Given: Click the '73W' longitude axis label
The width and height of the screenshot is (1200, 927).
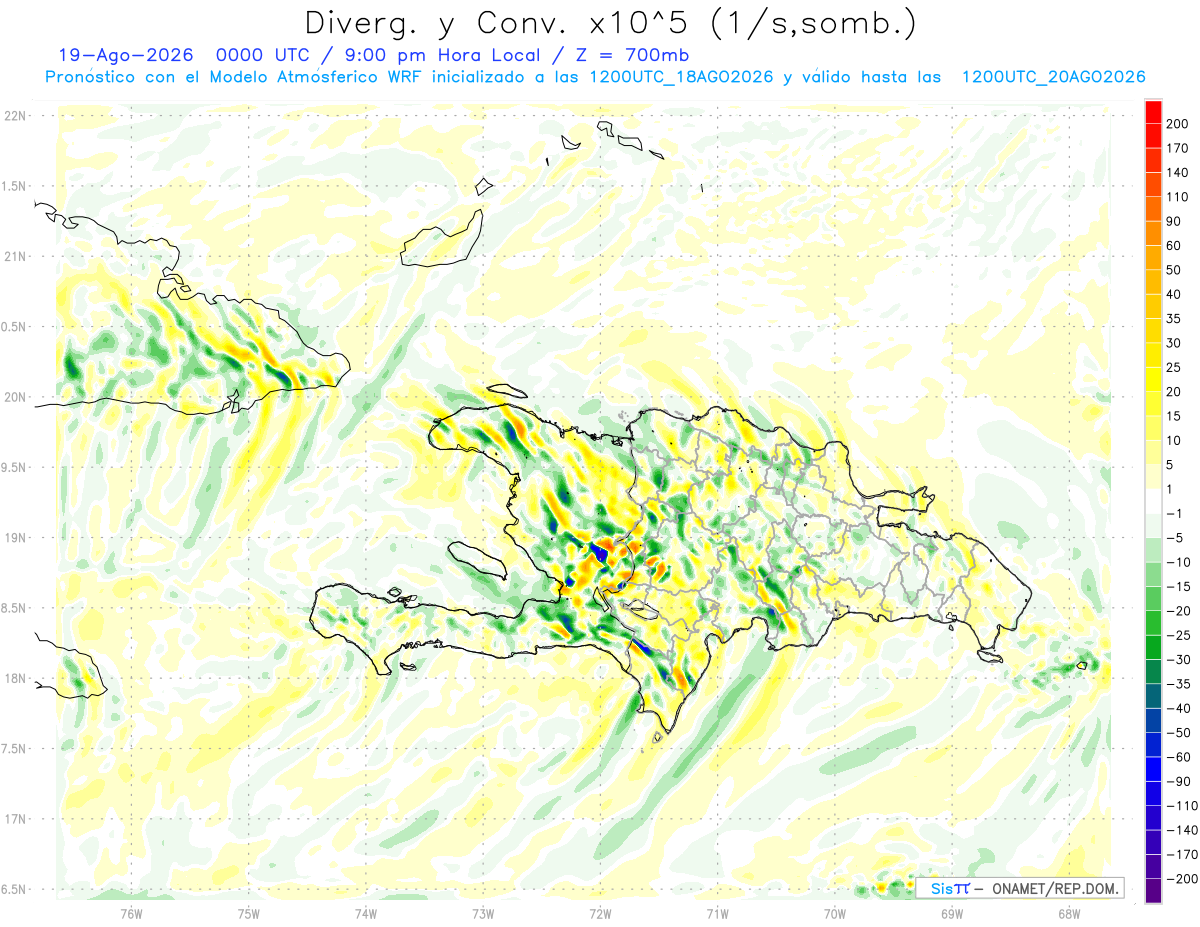Looking at the screenshot, I should pyautogui.click(x=483, y=913).
